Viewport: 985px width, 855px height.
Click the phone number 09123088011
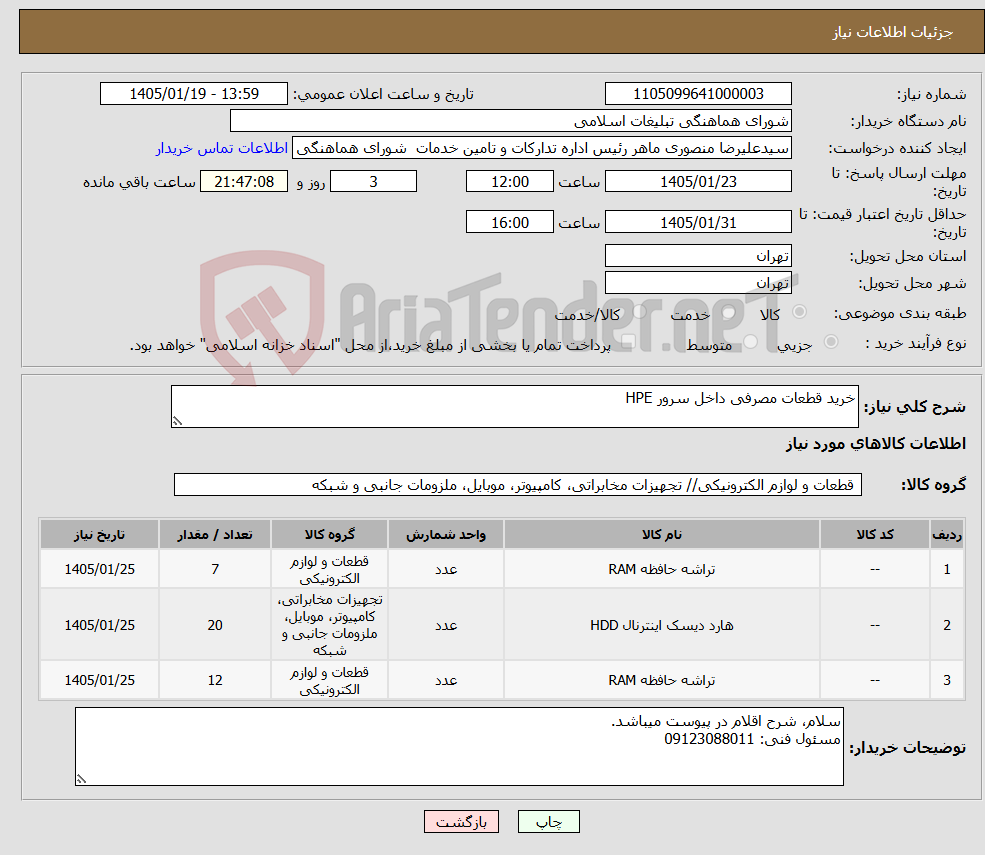tap(709, 739)
